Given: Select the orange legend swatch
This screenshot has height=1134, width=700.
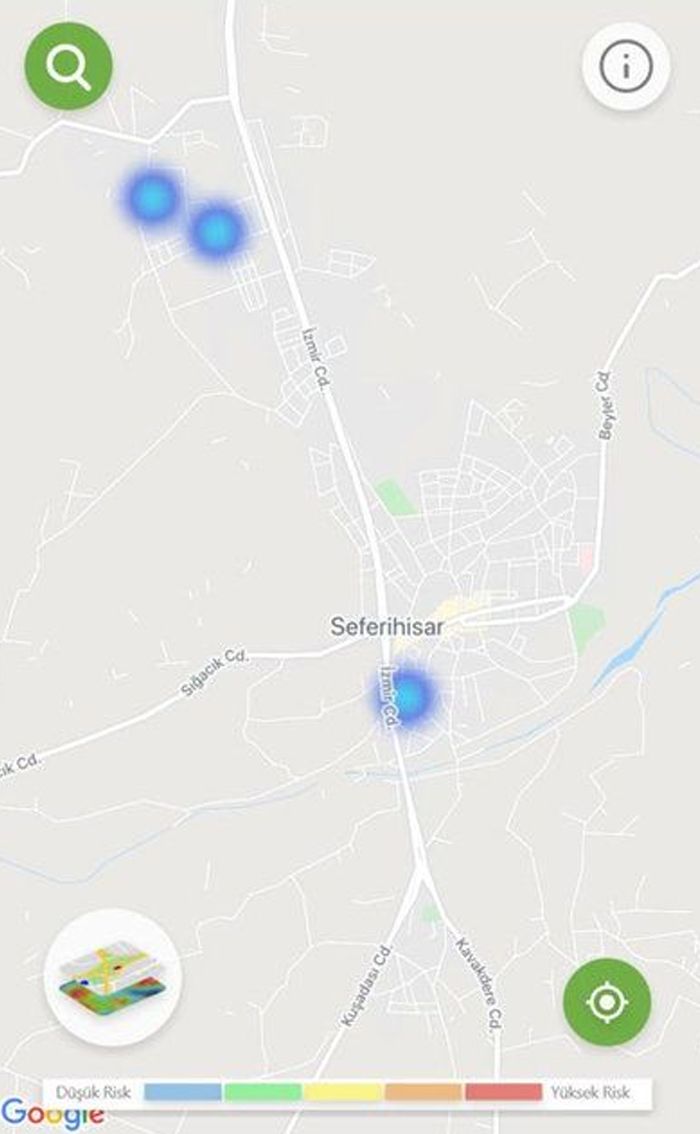Looking at the screenshot, I should (x=423, y=1092).
